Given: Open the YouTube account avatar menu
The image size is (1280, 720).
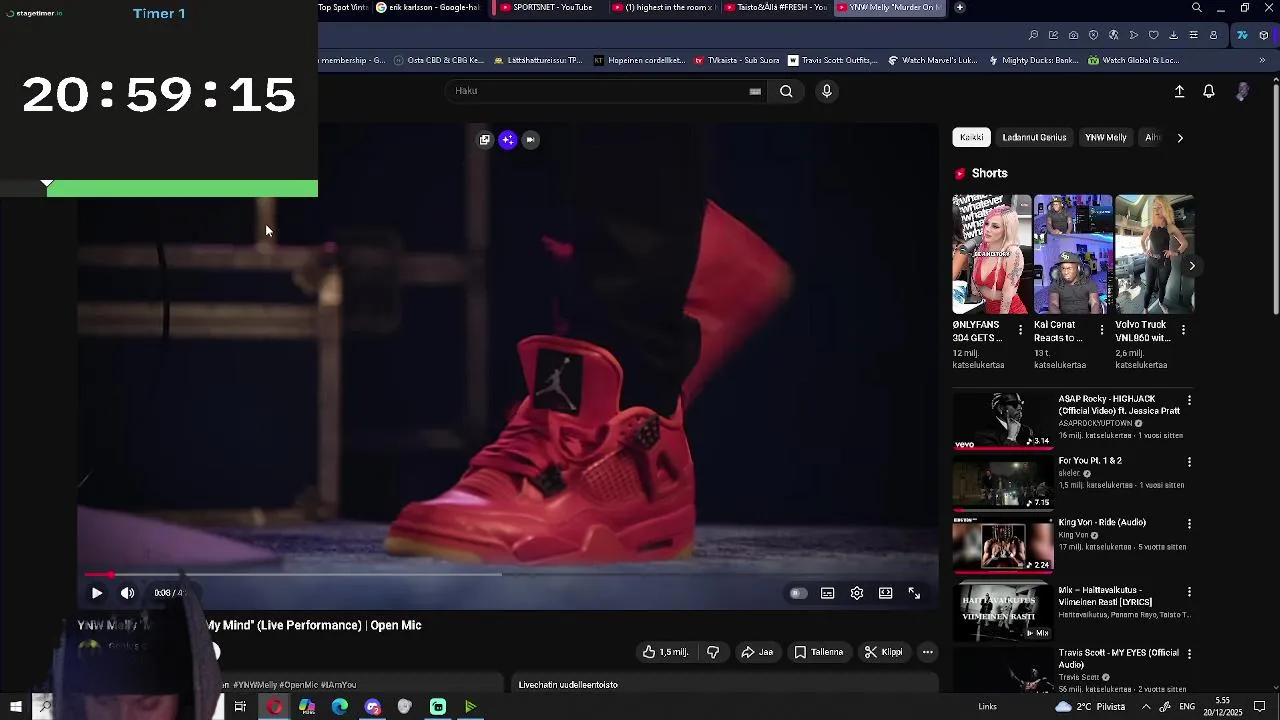Looking at the screenshot, I should (1242, 91).
